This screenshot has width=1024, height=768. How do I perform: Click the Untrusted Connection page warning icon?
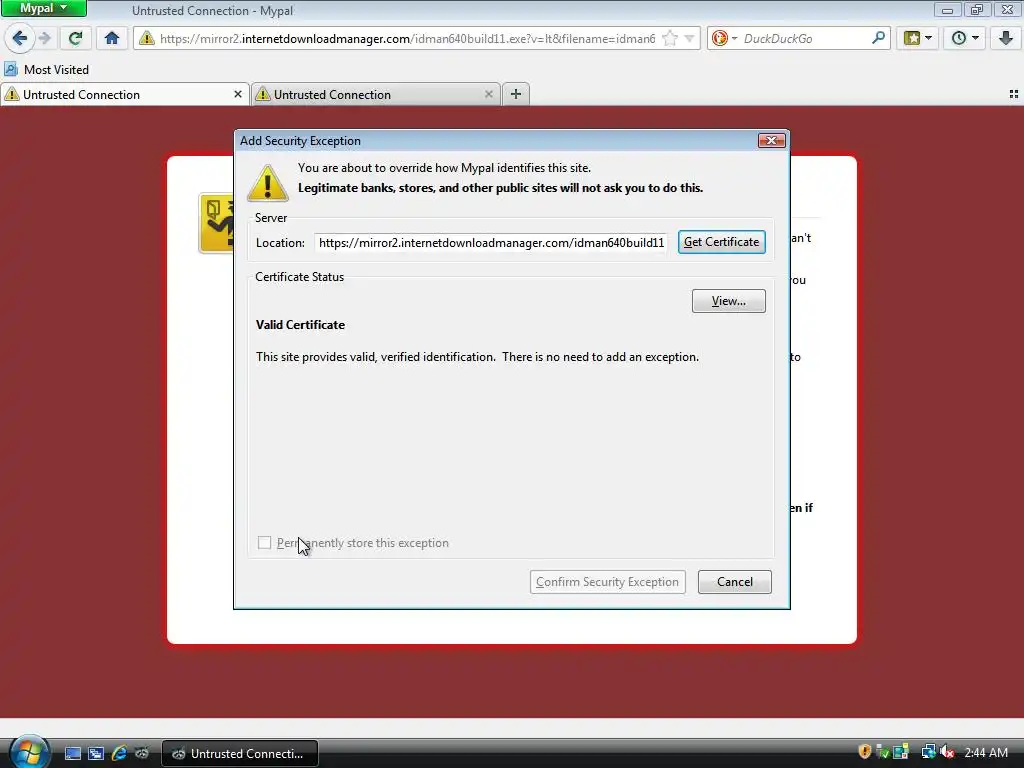pyautogui.click(x=216, y=223)
